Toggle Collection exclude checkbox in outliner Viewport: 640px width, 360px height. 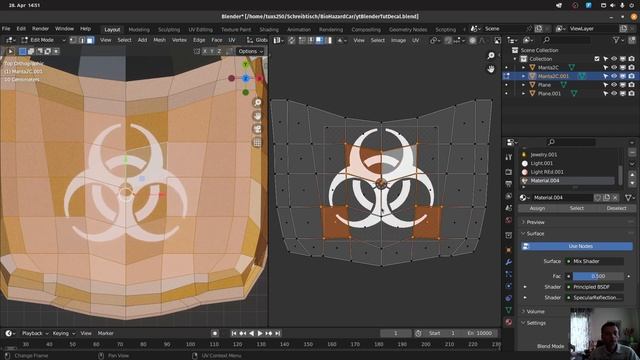(597, 59)
